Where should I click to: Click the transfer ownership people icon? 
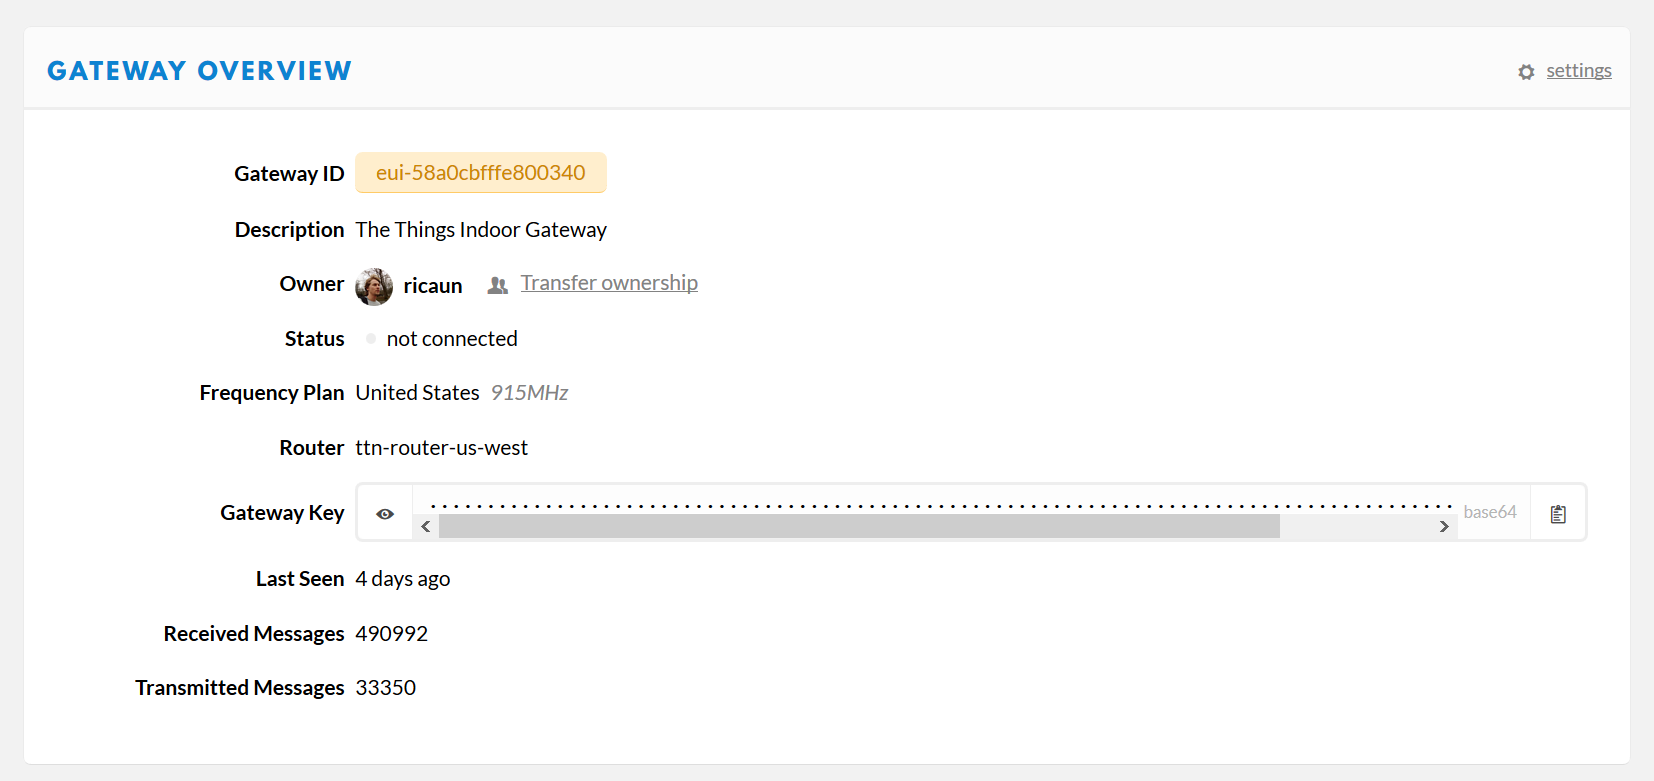[x=498, y=285]
